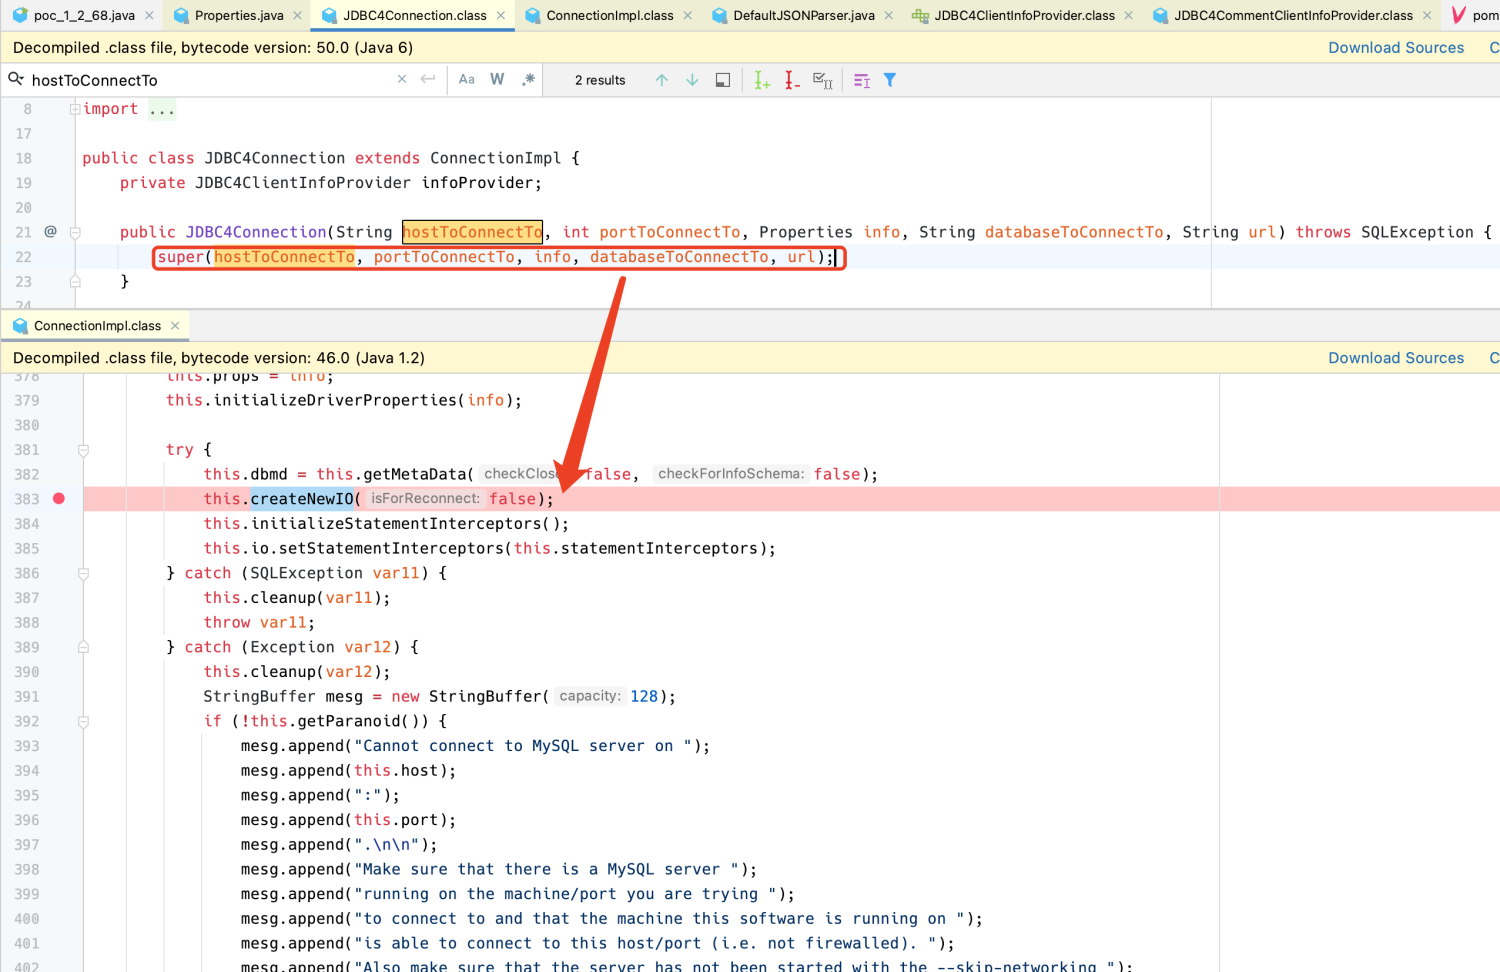Viewport: 1500px width, 972px height.
Task: Toggle Regex search option
Action: click(528, 80)
